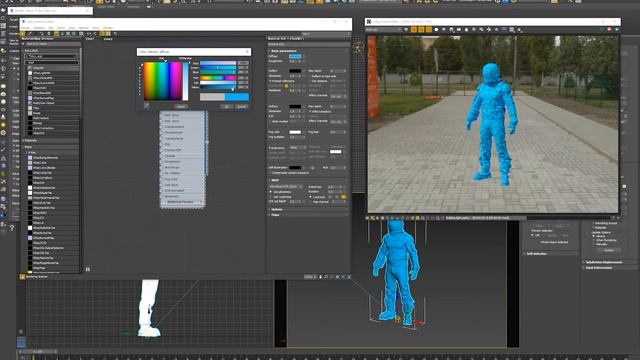640x360 pixels.
Task: Select the Use glossiness radio button
Action: point(271,191)
